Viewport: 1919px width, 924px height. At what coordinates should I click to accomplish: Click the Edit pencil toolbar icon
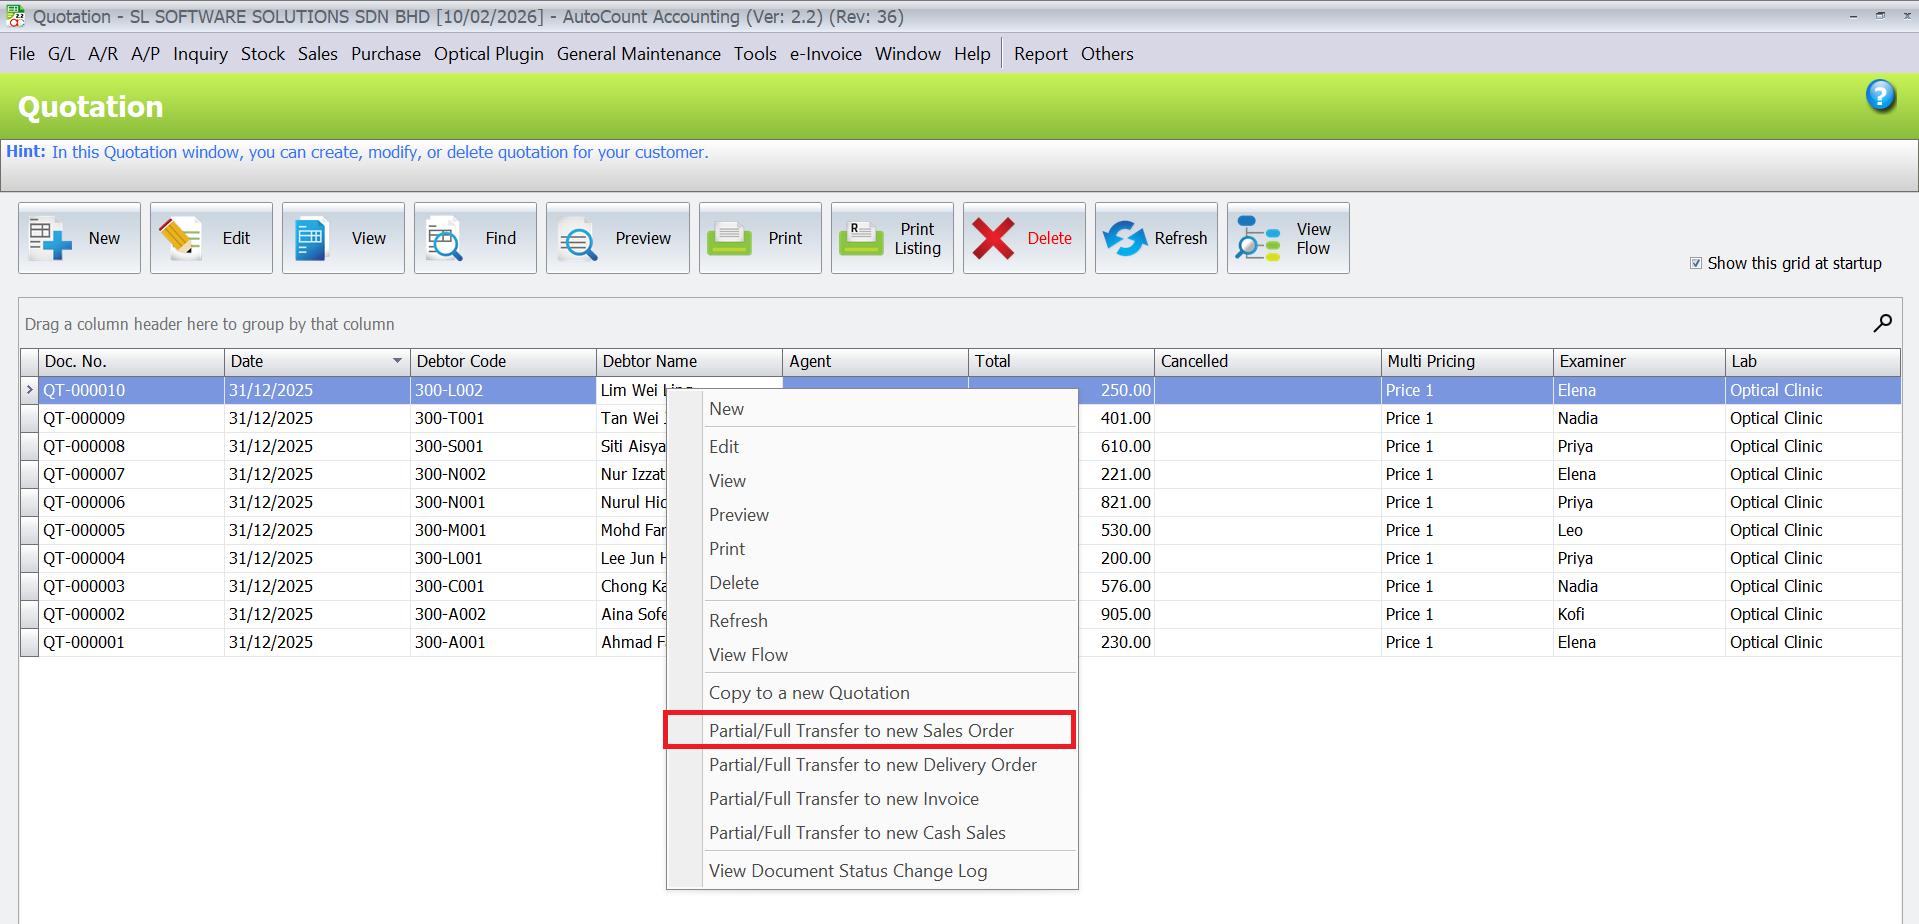tap(181, 238)
